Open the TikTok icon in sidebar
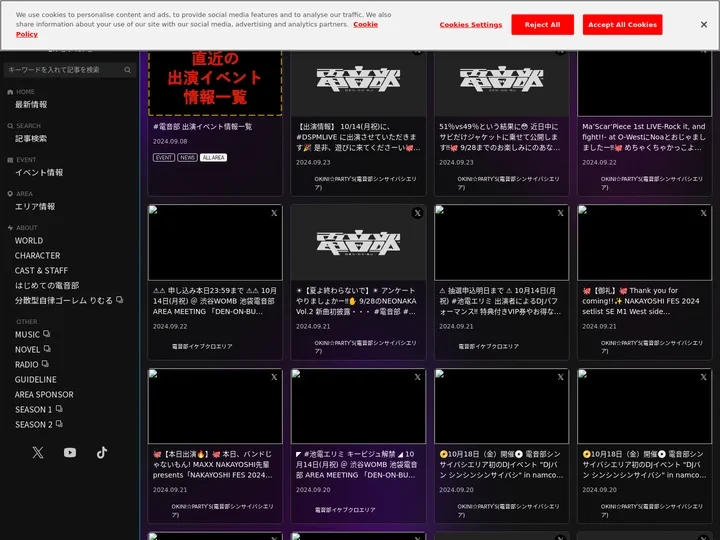Viewport: 720px width, 540px height. (x=102, y=453)
